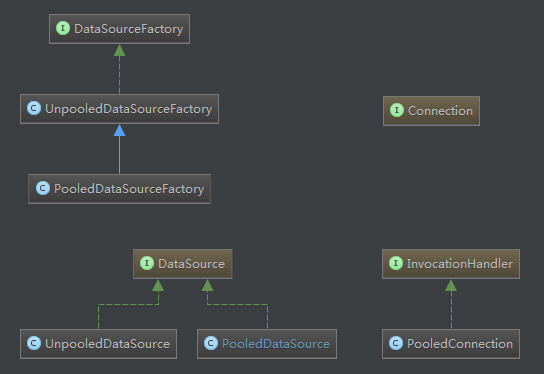
Task: Select the DataSource node label
Action: pos(192,264)
